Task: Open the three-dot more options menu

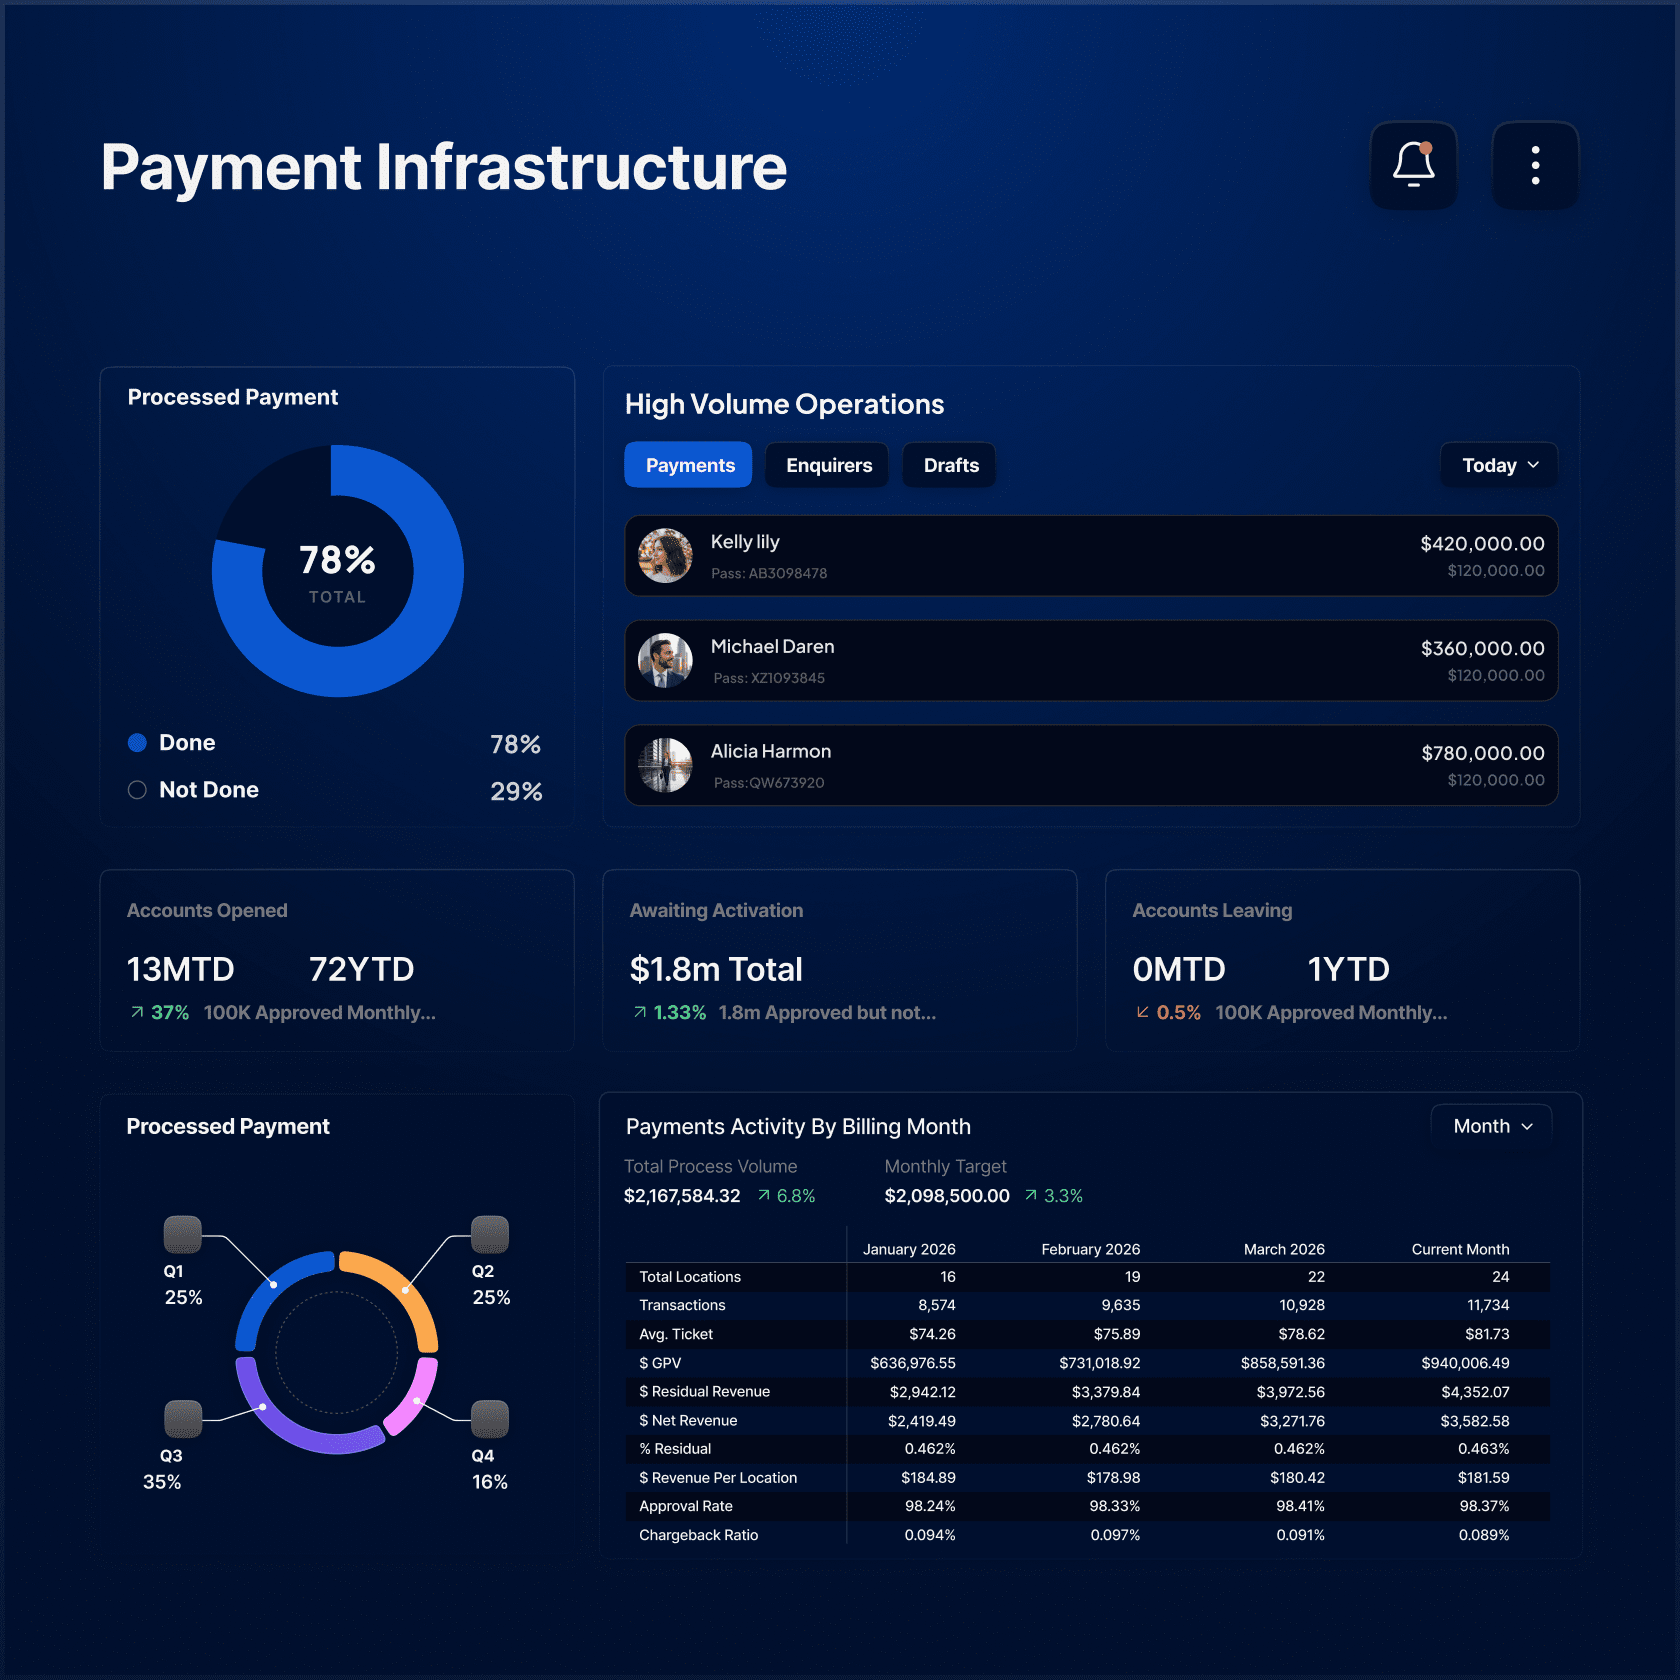Action: pos(1535,165)
